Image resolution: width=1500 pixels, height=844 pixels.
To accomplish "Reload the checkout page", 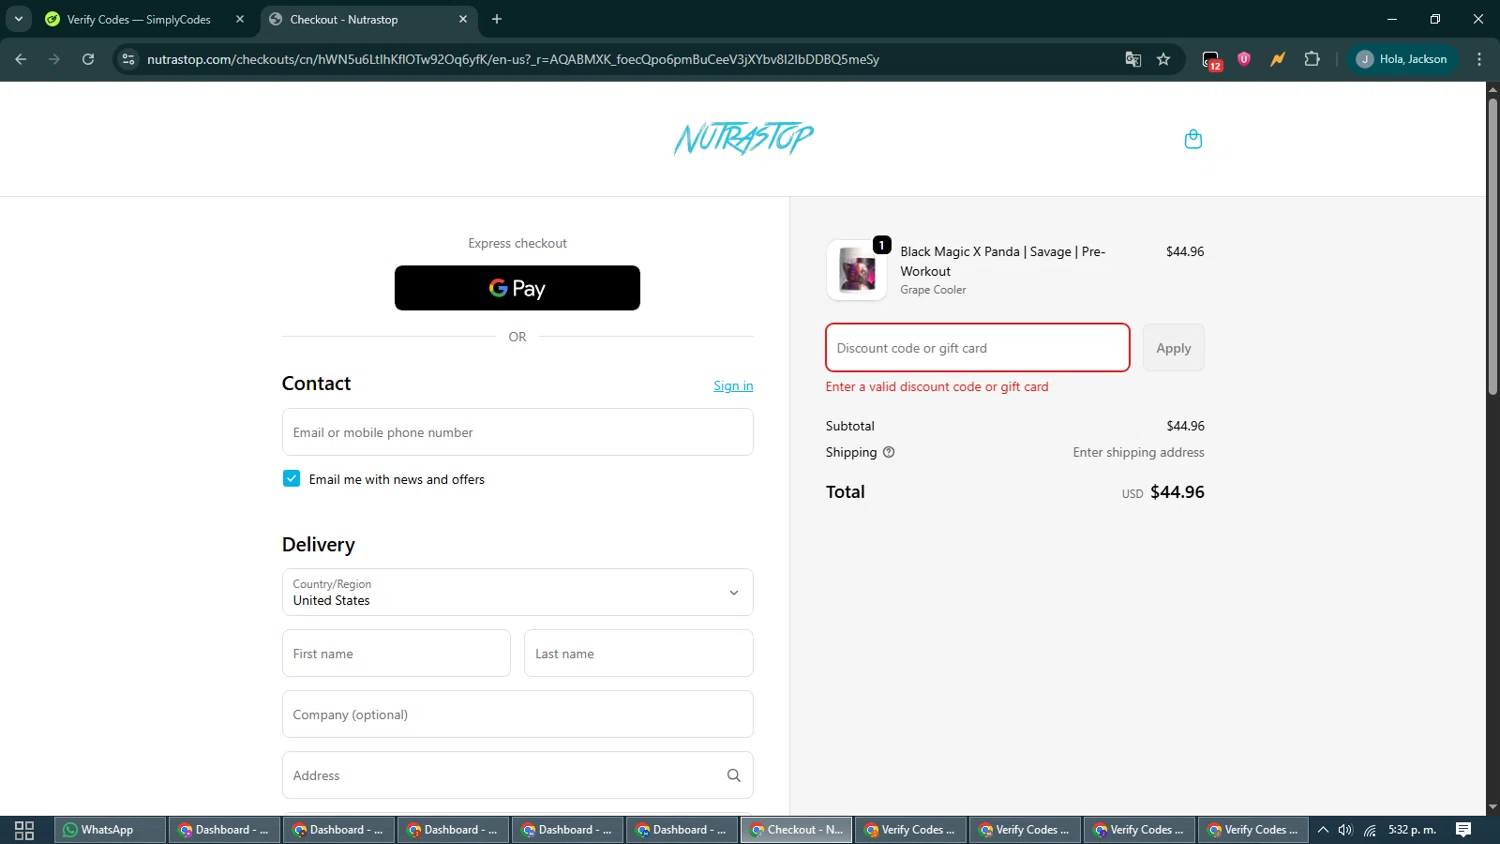I will [88, 59].
